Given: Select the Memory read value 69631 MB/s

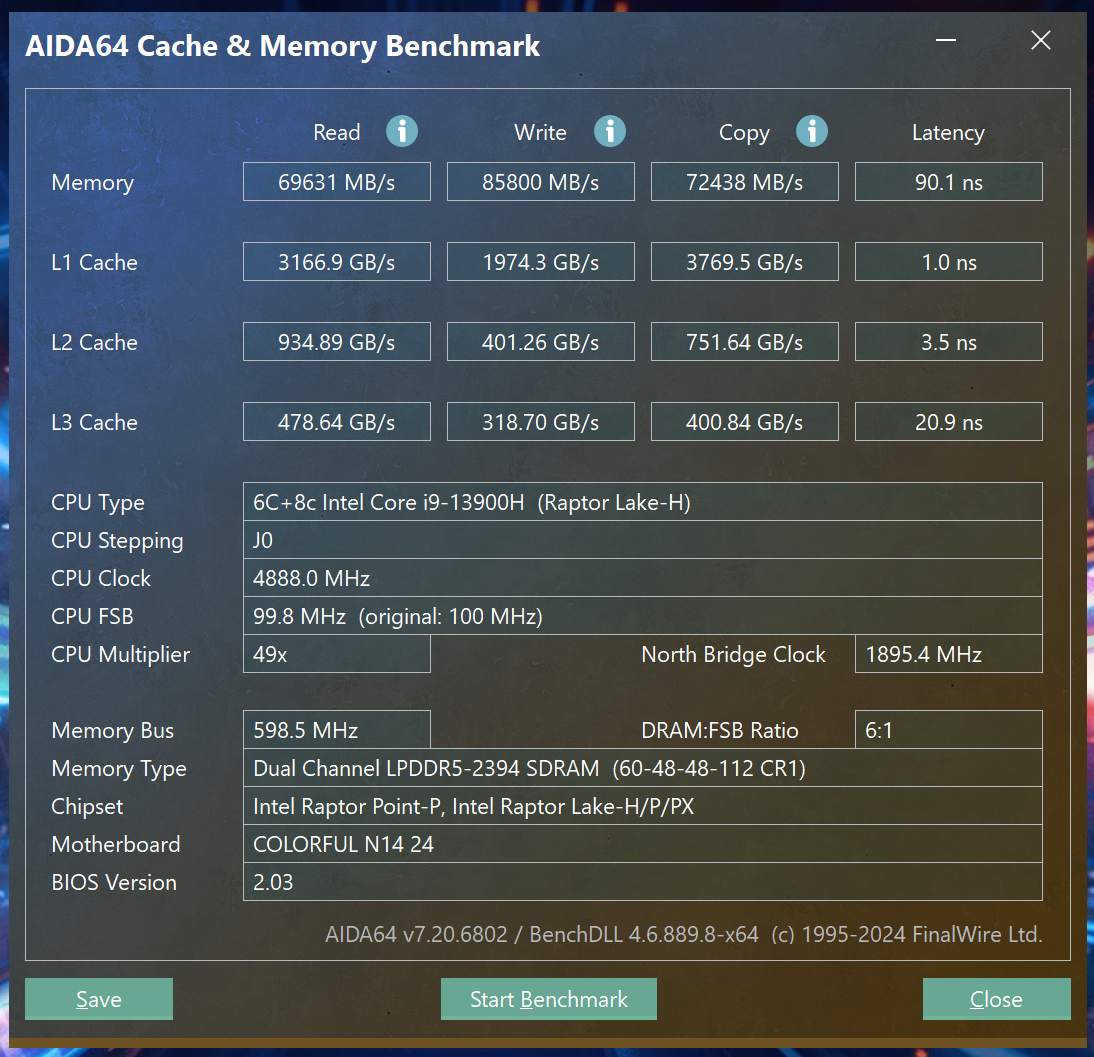Looking at the screenshot, I should pos(337,182).
